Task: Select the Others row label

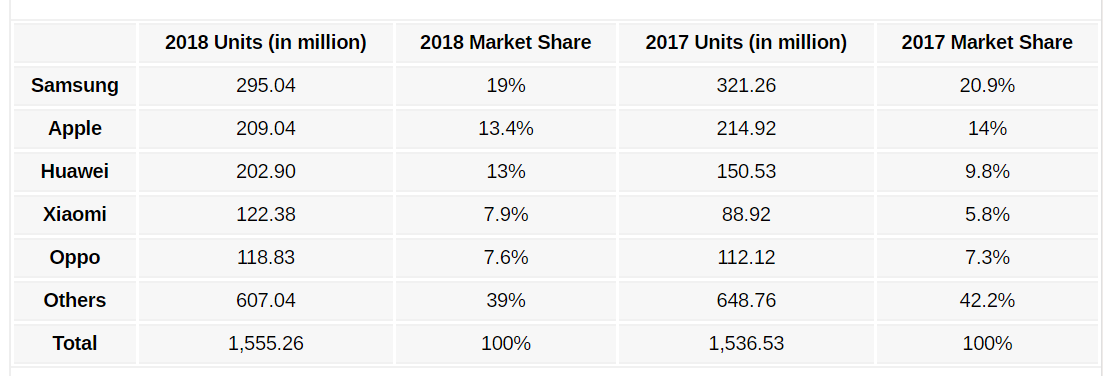Action: click(x=75, y=301)
